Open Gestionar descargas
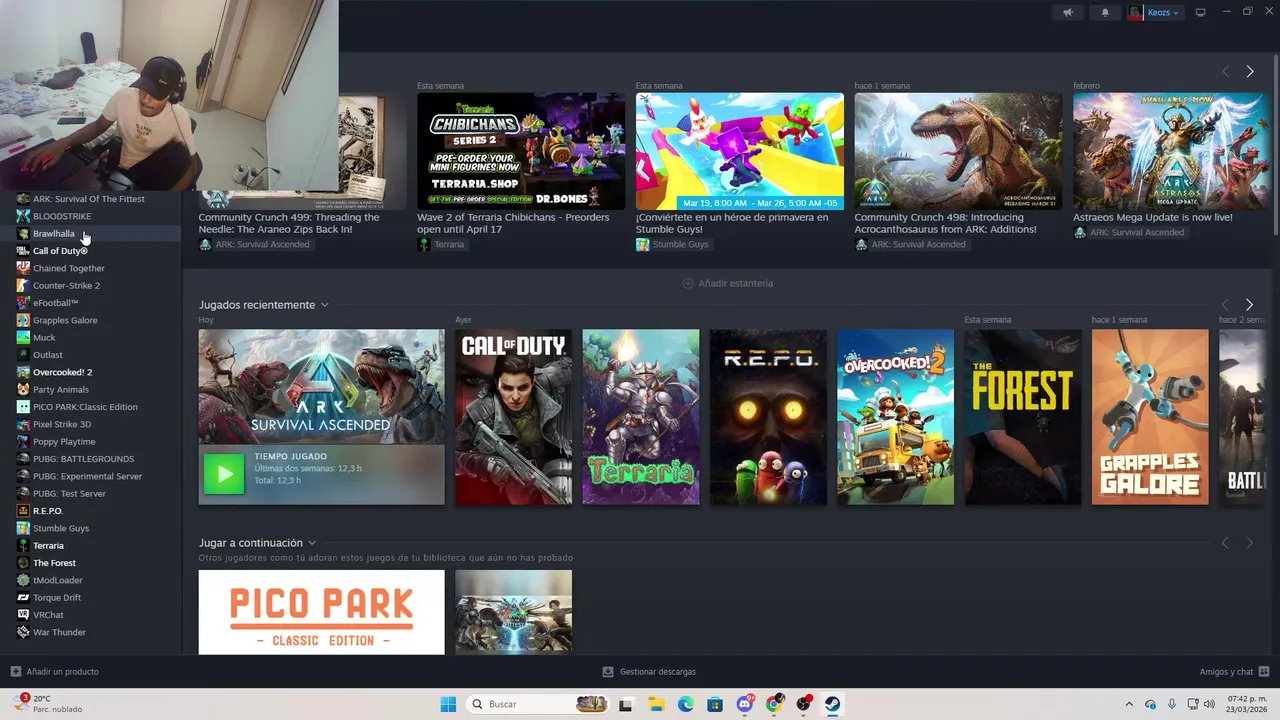 (649, 671)
